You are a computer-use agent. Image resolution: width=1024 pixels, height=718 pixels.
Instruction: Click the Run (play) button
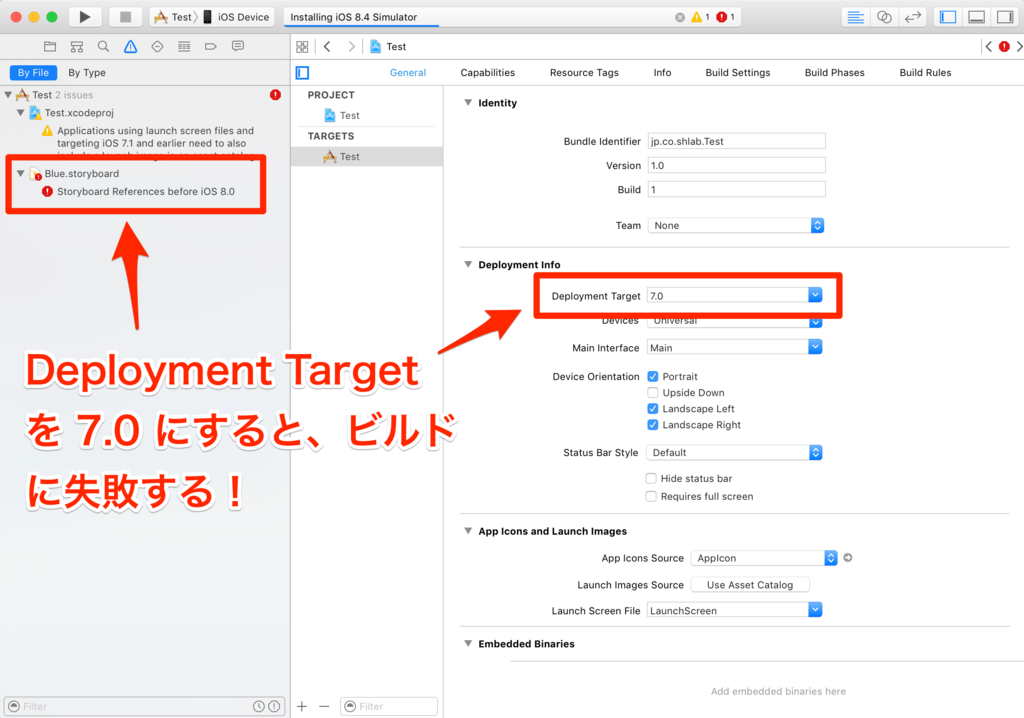click(84, 17)
